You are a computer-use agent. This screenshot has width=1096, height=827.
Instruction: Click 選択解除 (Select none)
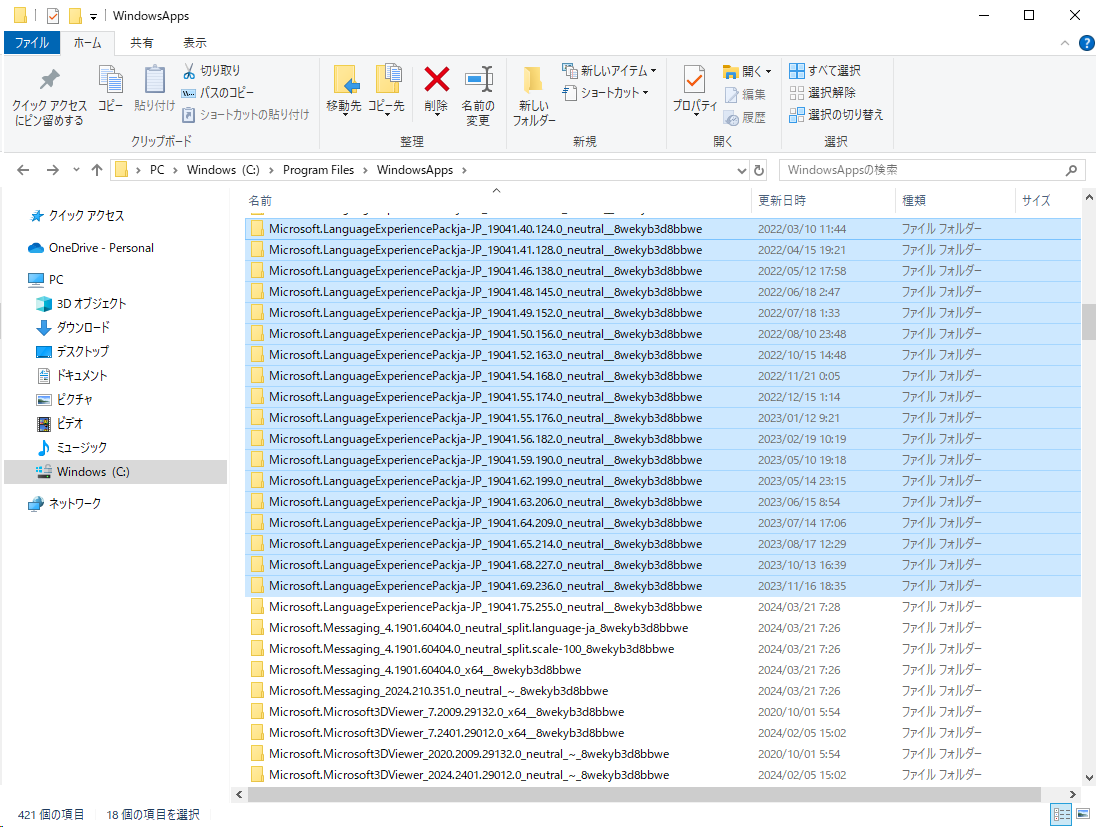point(822,92)
